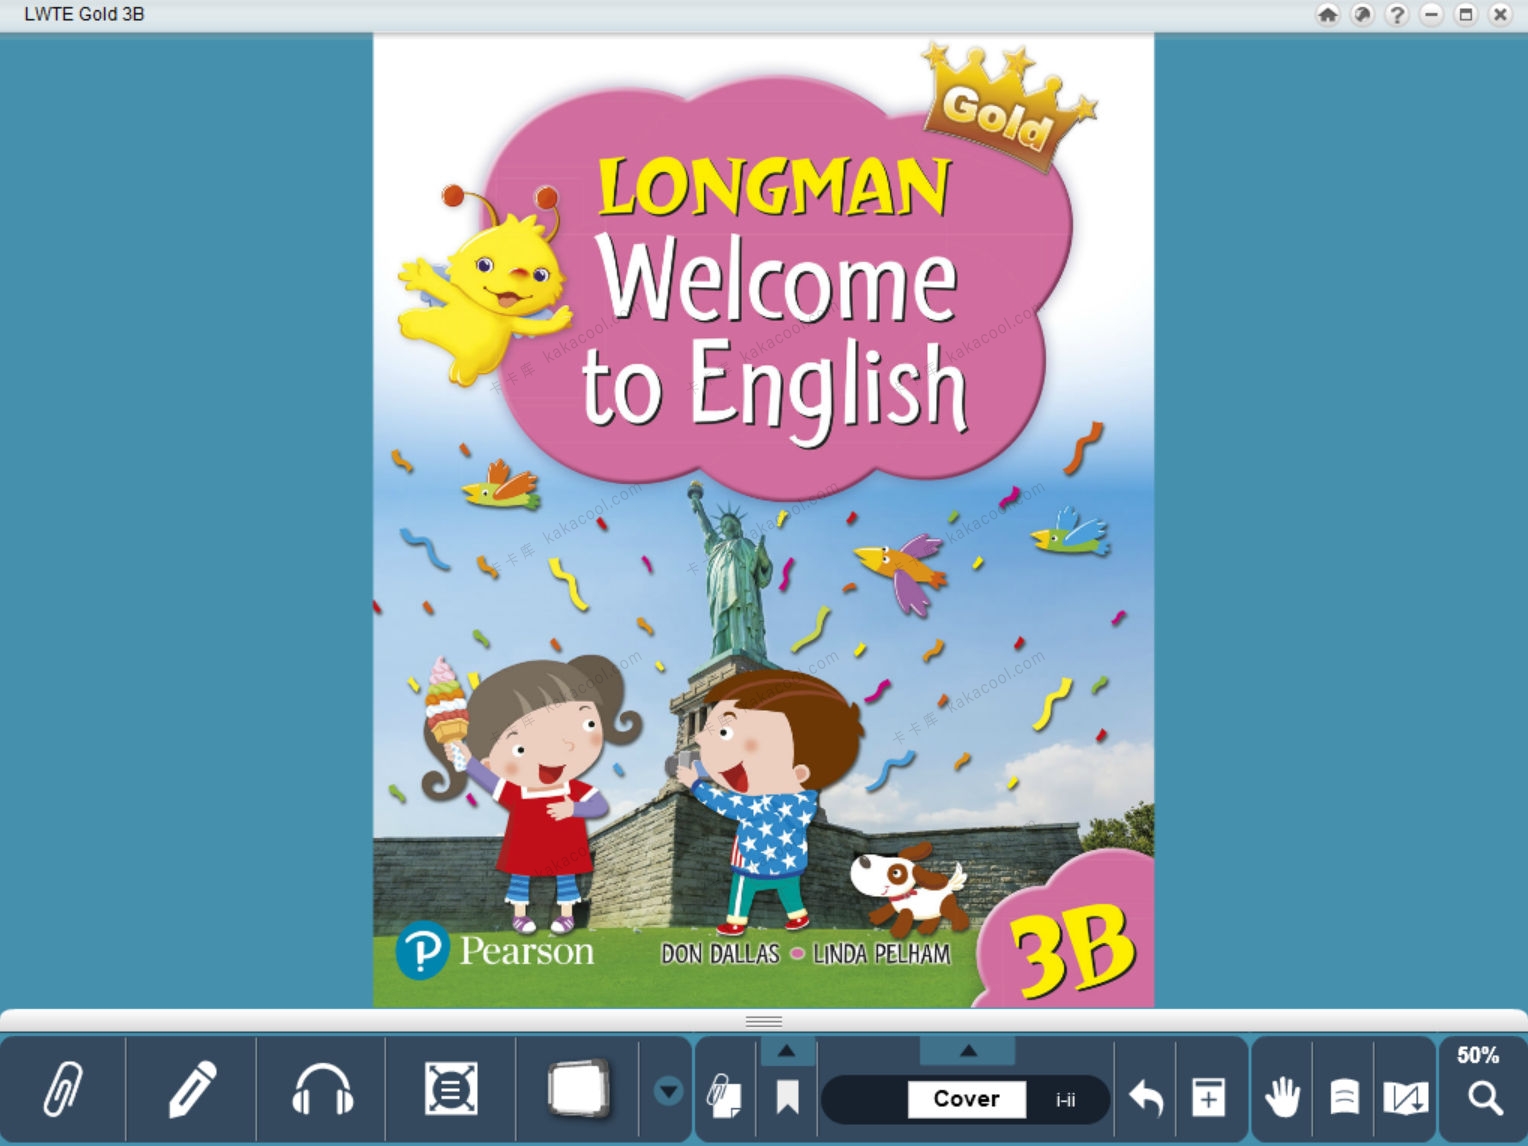Image resolution: width=1528 pixels, height=1146 pixels.
Task: Click the page flip download icon
Action: [1405, 1098]
